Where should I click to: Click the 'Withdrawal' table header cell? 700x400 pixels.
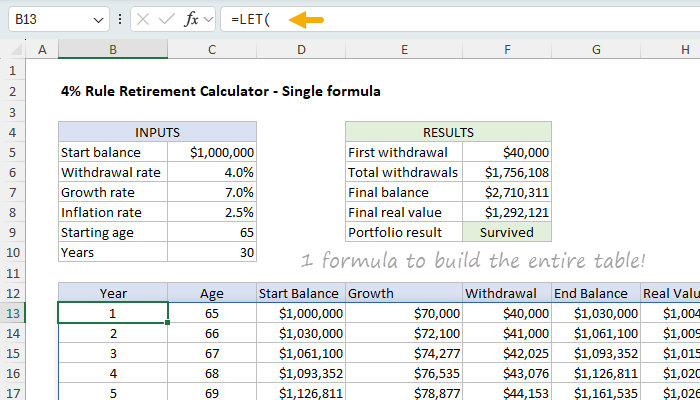pos(507,293)
